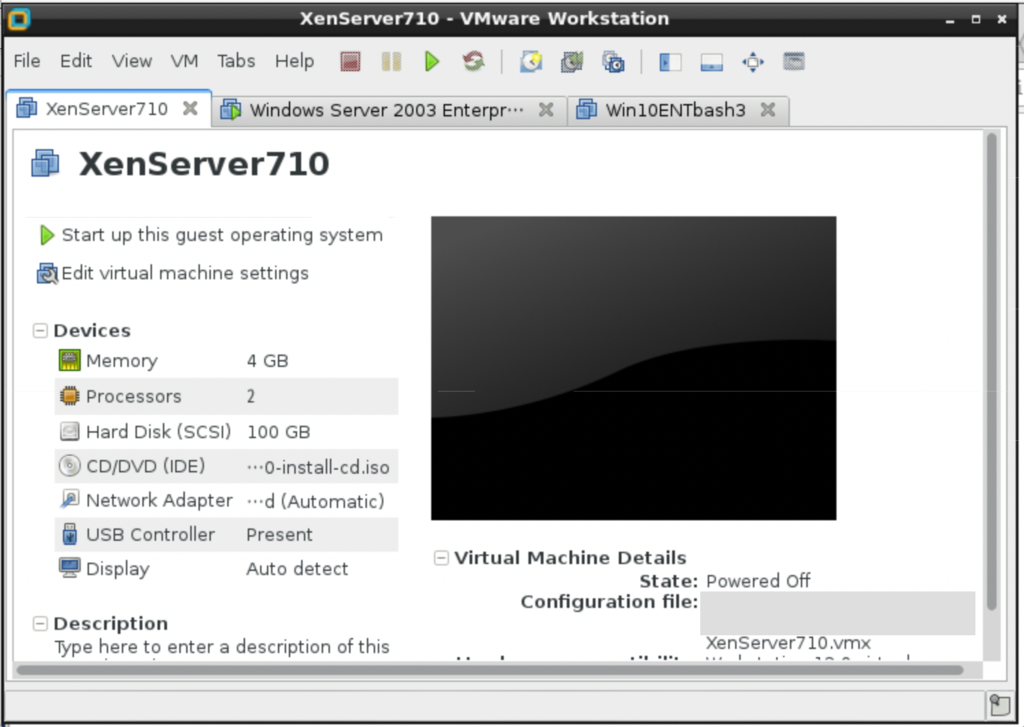Toggle the thumbnail bar toolbar icon
Screen dimensions: 1024x727
pyautogui.click(x=711, y=62)
